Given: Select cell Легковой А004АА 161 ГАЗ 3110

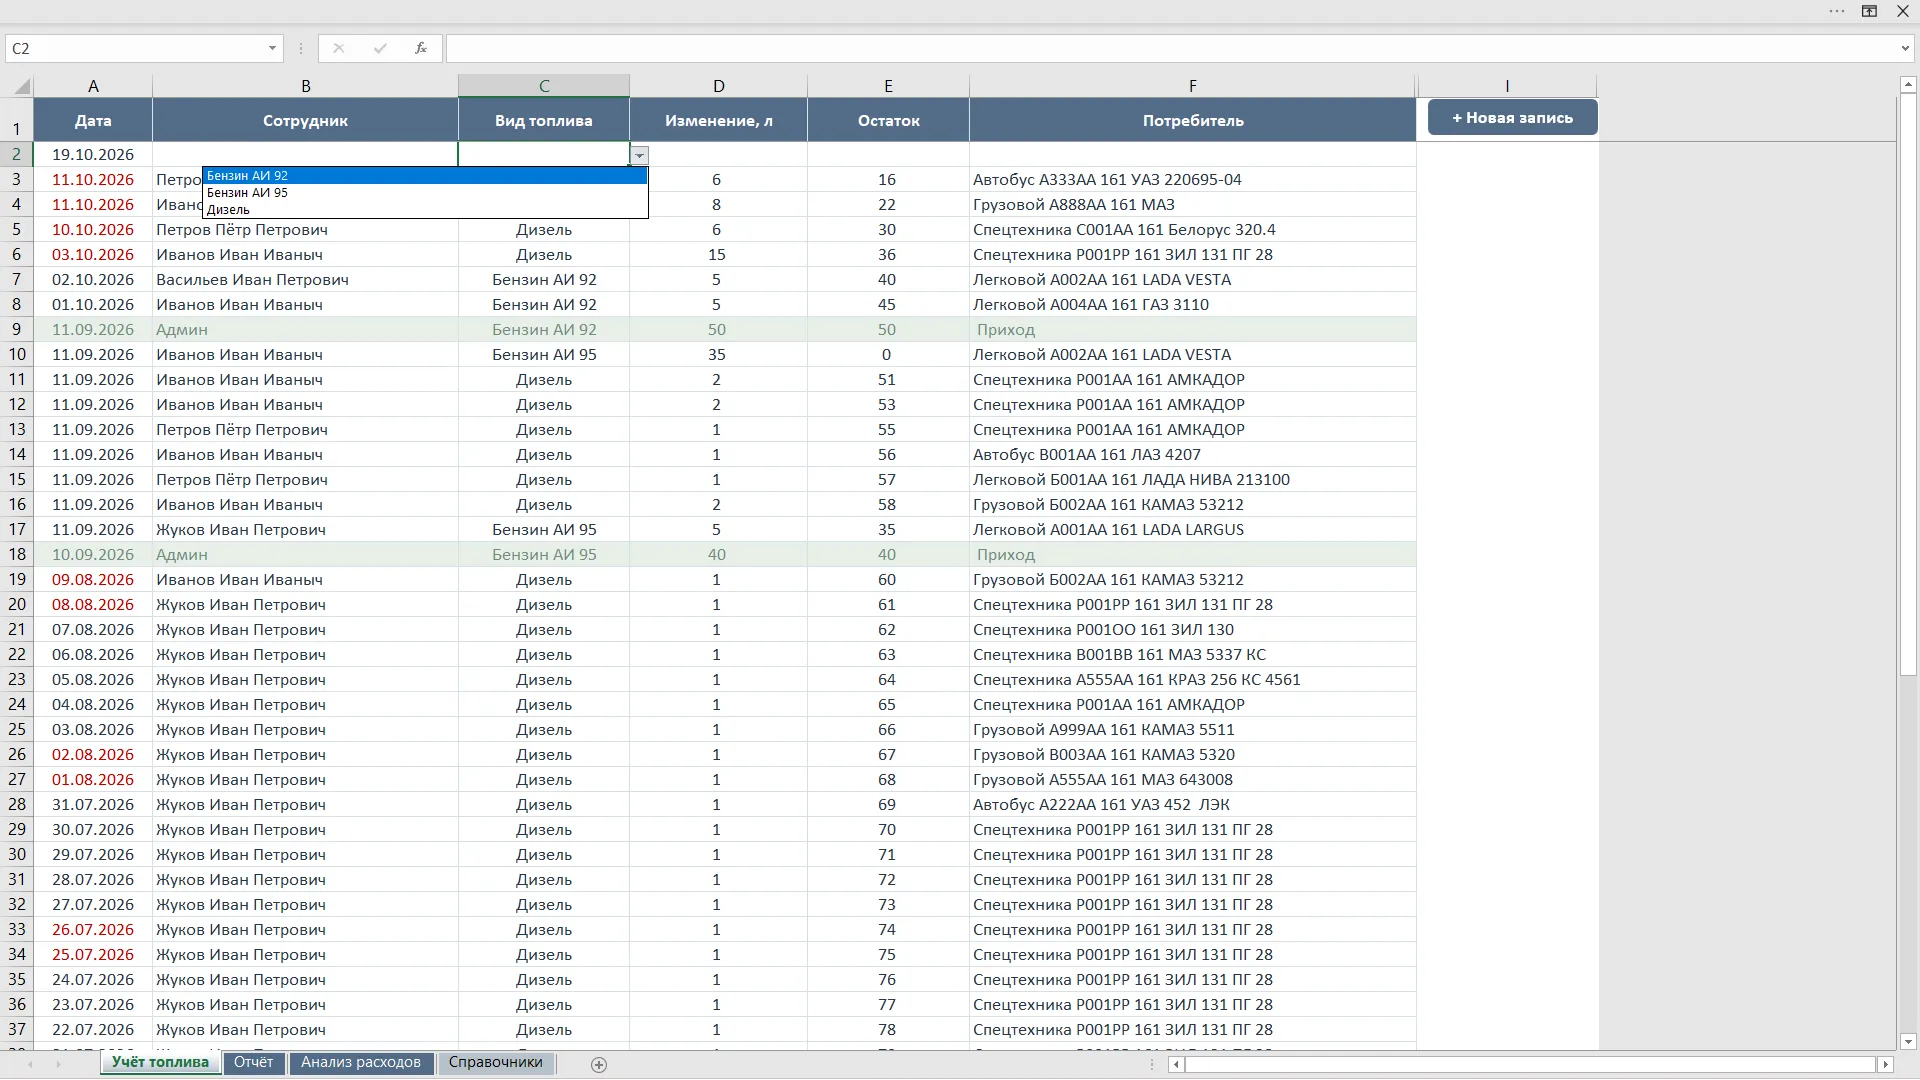Looking at the screenshot, I should tap(1192, 305).
